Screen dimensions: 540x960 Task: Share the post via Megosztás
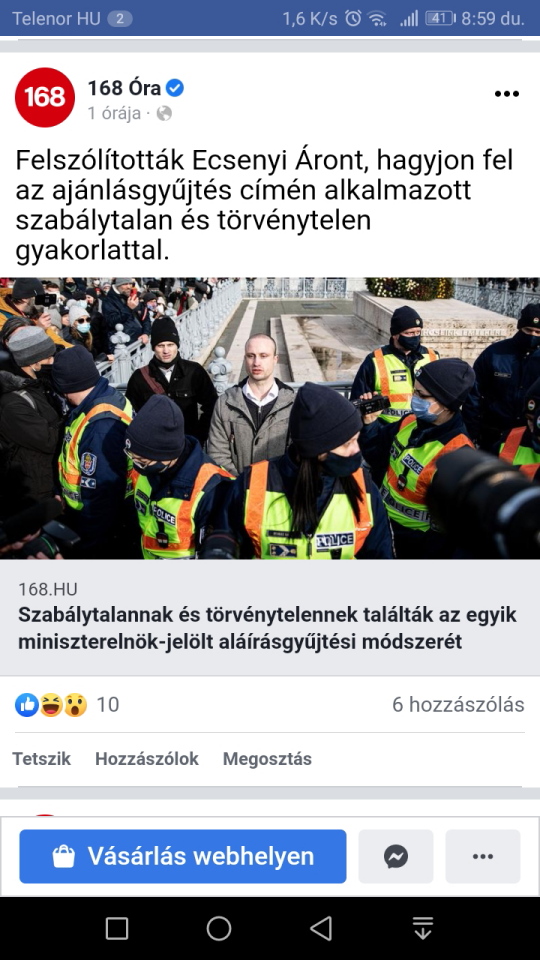[x=267, y=759]
